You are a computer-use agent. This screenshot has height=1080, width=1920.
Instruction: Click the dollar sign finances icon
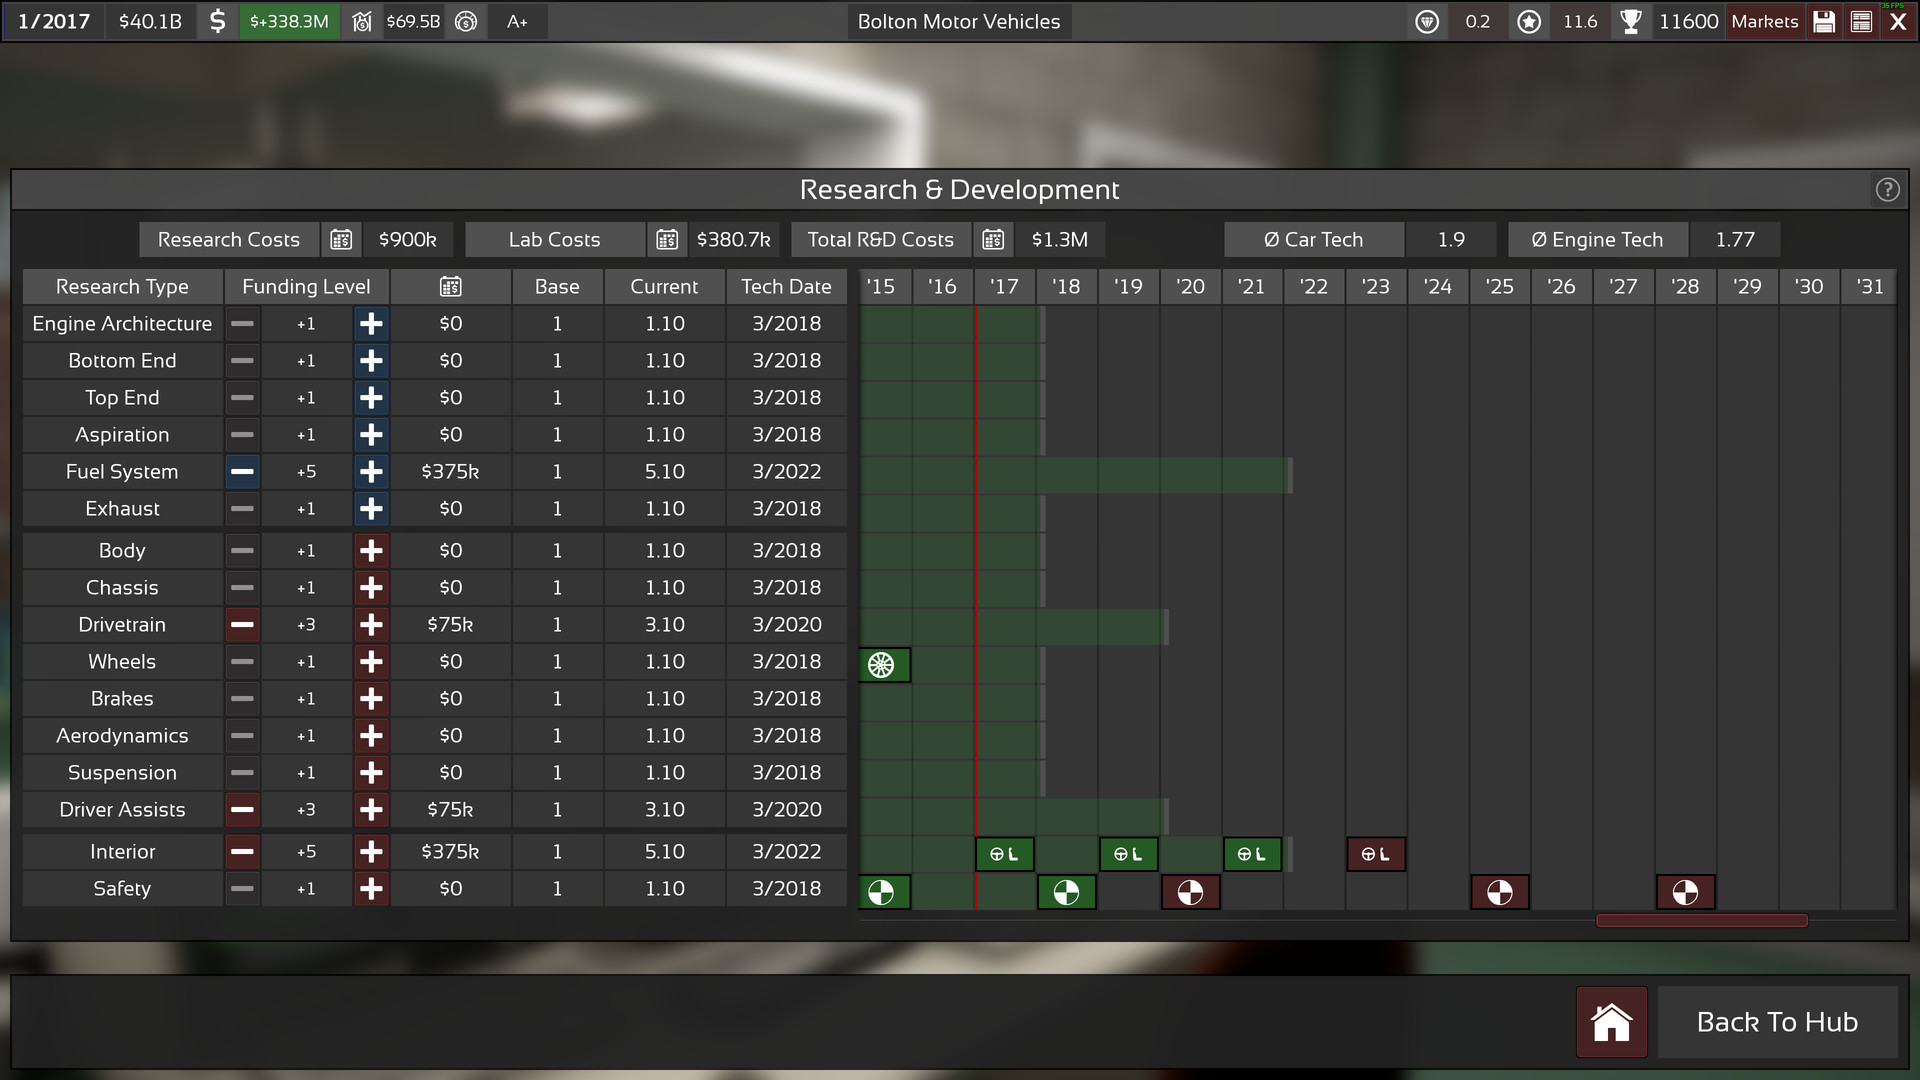coord(217,22)
